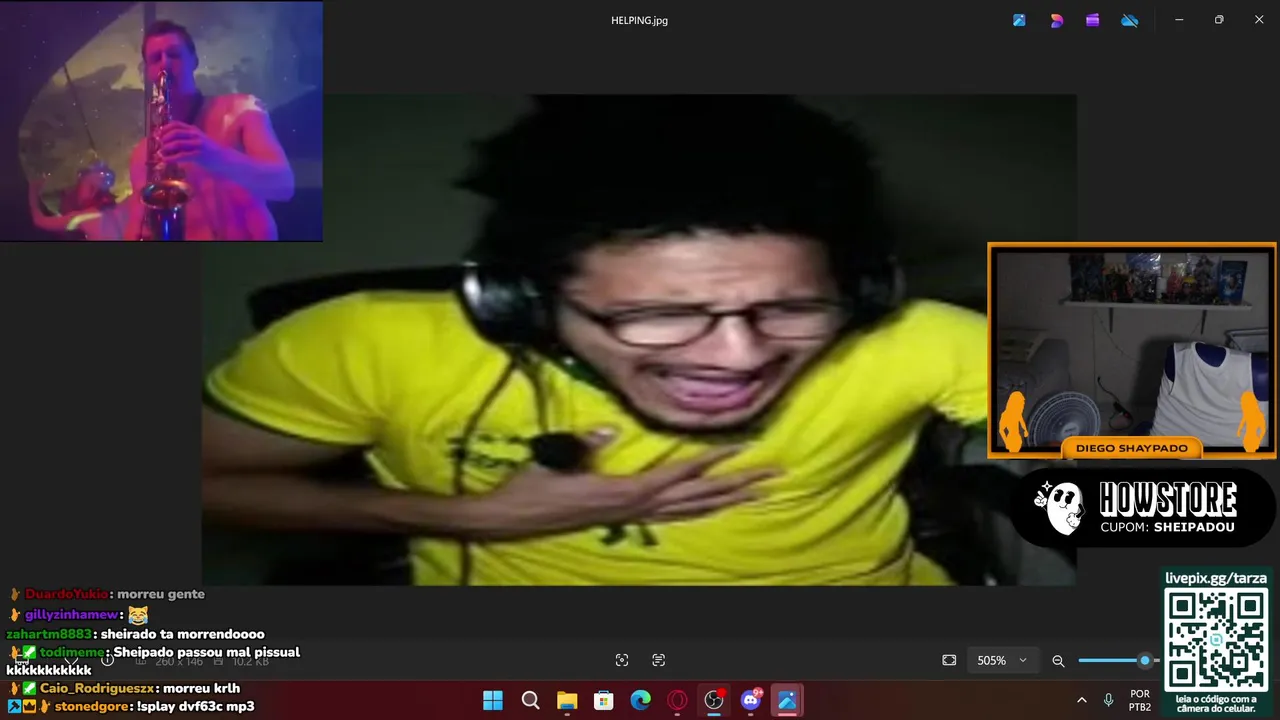This screenshot has width=1280, height=720.
Task: Open the Photos gallery icon in title bar
Action: click(1019, 20)
